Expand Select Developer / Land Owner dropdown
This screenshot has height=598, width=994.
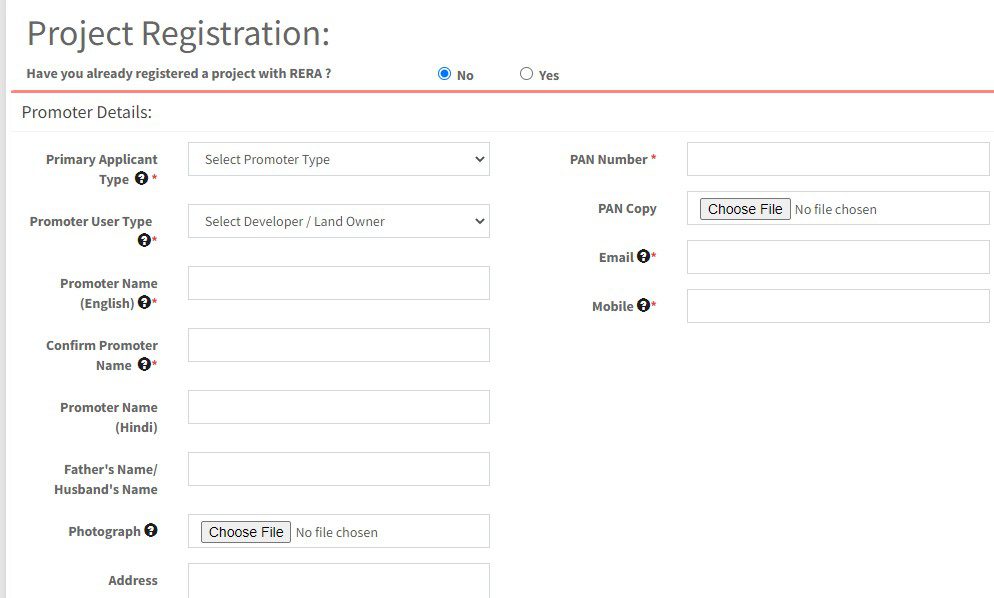click(339, 221)
